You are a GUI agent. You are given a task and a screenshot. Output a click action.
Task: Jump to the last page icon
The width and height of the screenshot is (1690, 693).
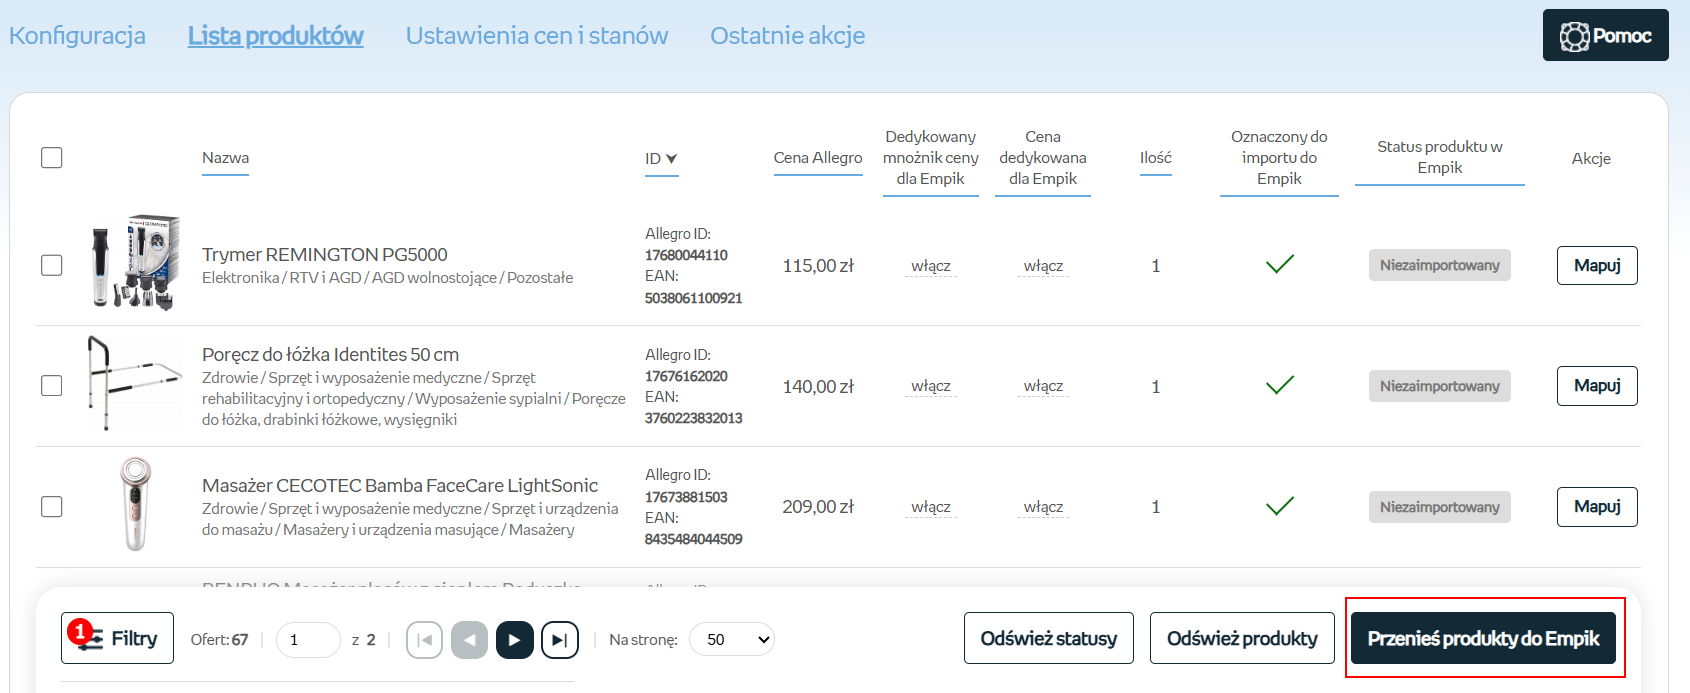559,640
